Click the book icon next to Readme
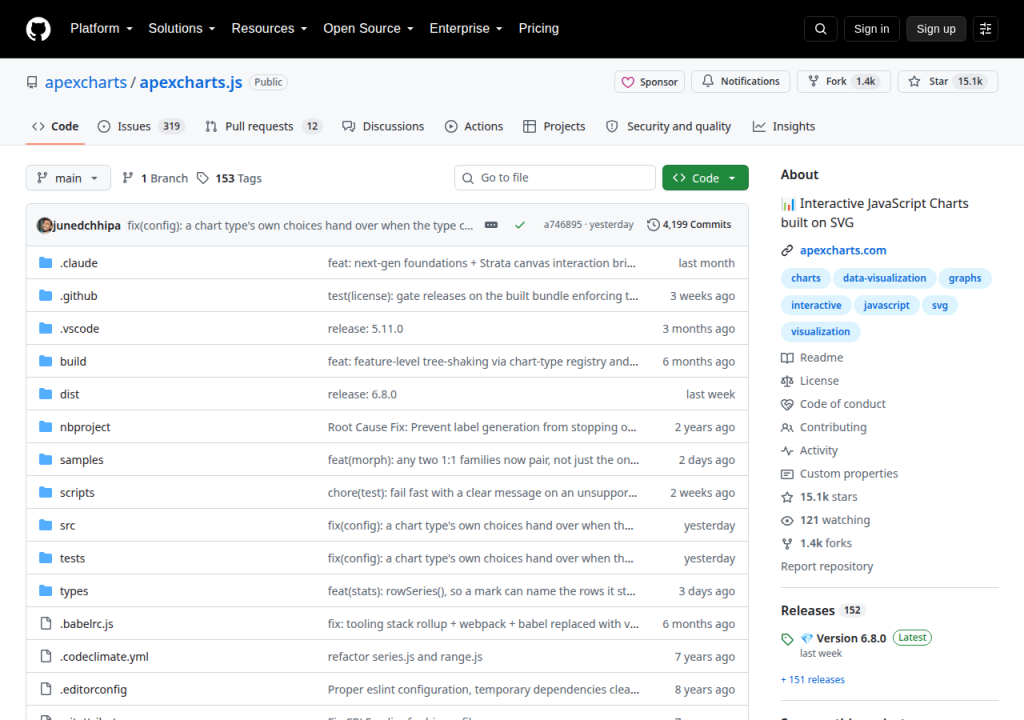 (787, 357)
